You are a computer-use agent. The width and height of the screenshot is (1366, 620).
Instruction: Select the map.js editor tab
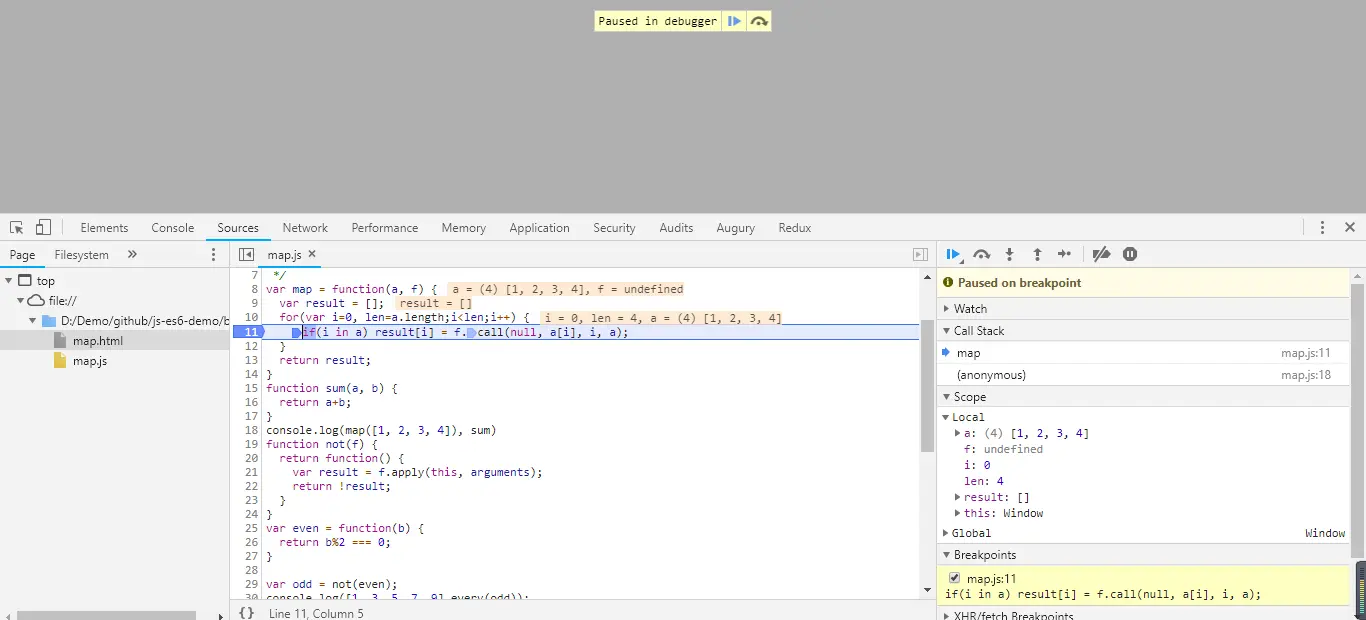[284, 255]
